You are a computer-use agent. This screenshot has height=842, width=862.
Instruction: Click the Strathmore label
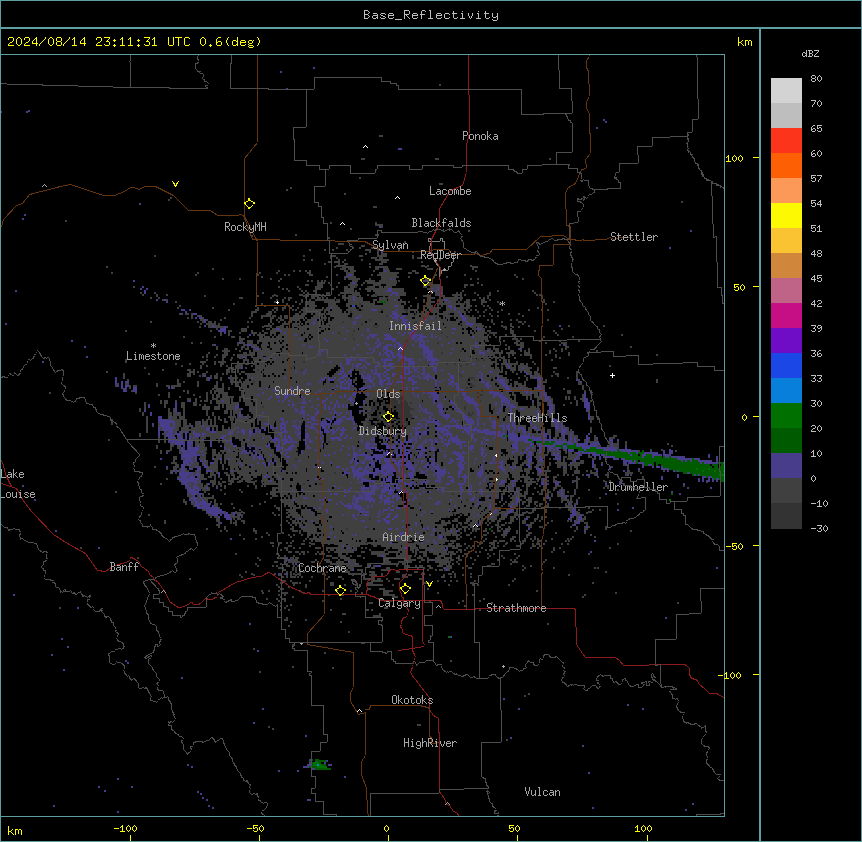coord(516,608)
